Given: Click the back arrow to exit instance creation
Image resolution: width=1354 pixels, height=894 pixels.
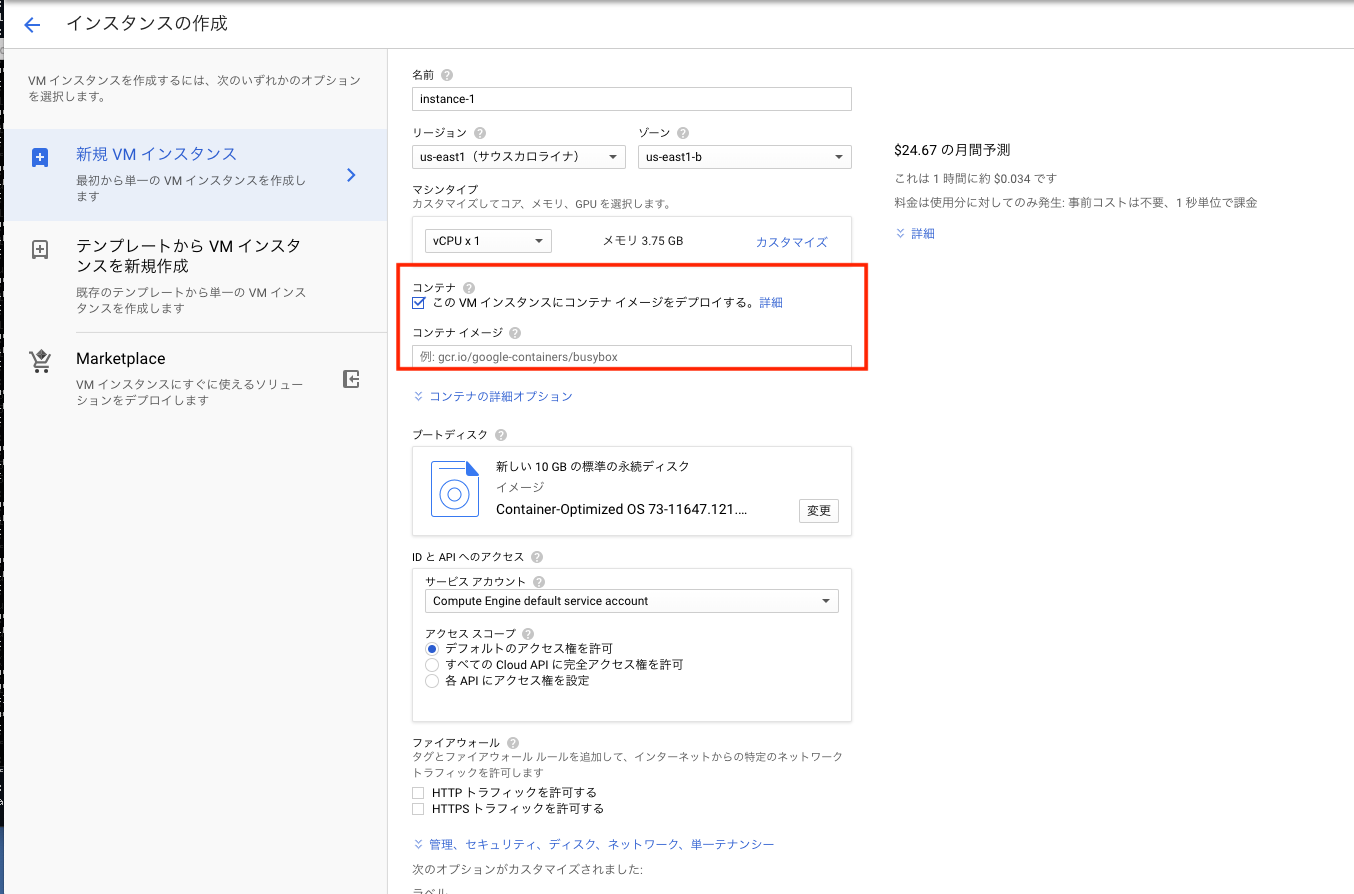Looking at the screenshot, I should tap(31, 24).
